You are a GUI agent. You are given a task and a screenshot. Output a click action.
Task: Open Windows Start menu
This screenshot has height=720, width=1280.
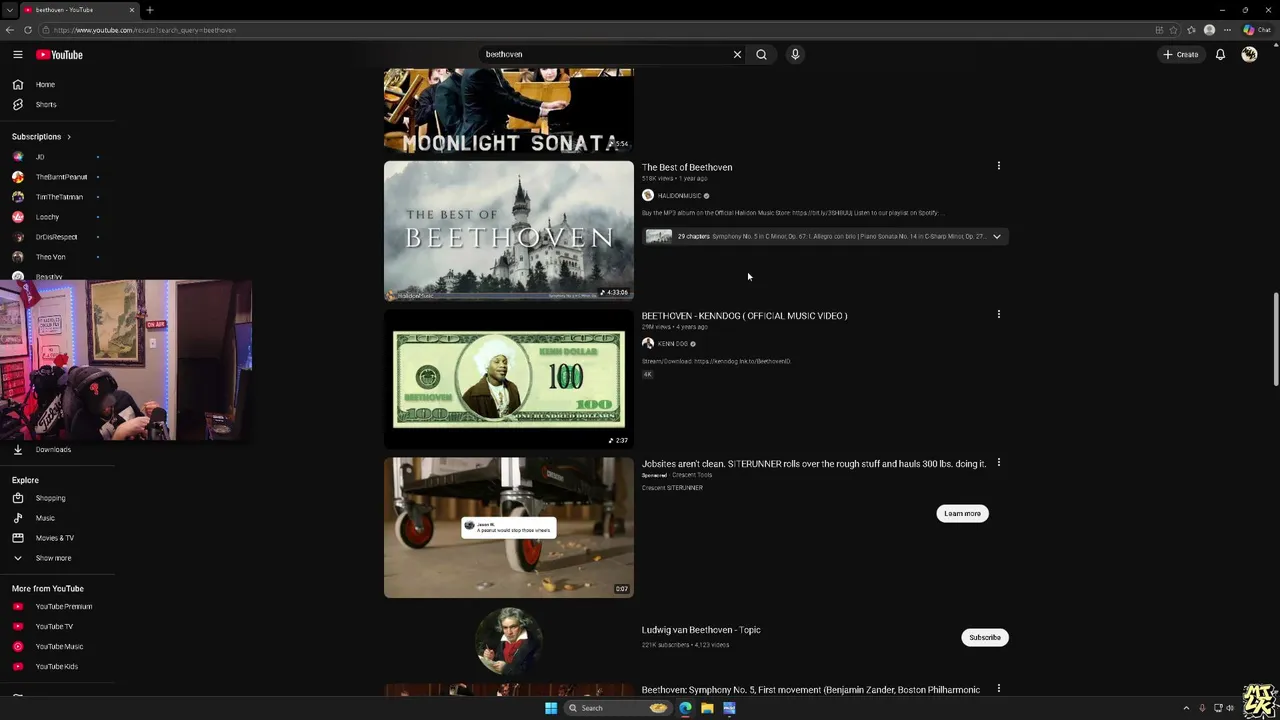point(551,708)
